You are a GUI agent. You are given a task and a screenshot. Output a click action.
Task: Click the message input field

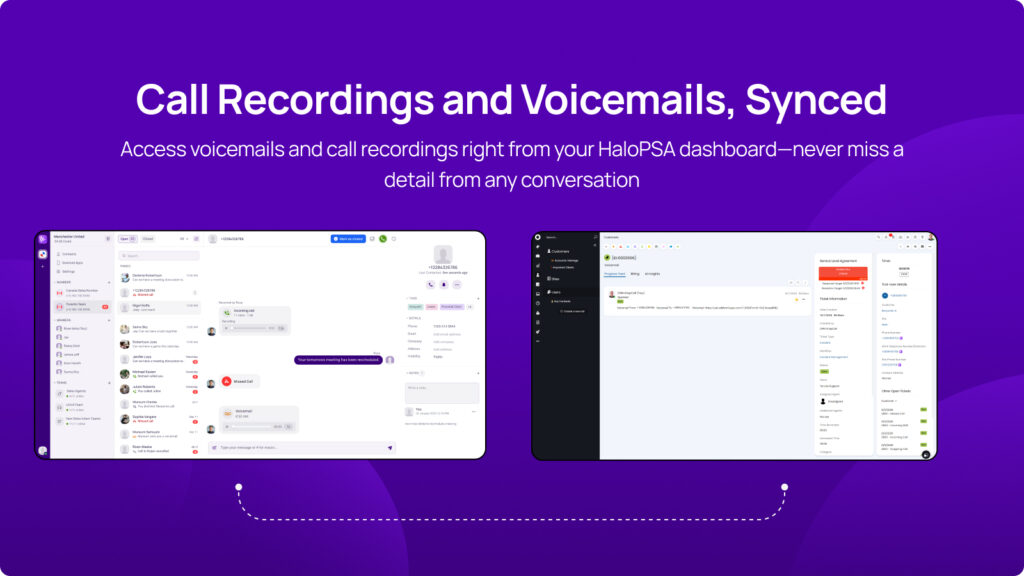[x=300, y=448]
